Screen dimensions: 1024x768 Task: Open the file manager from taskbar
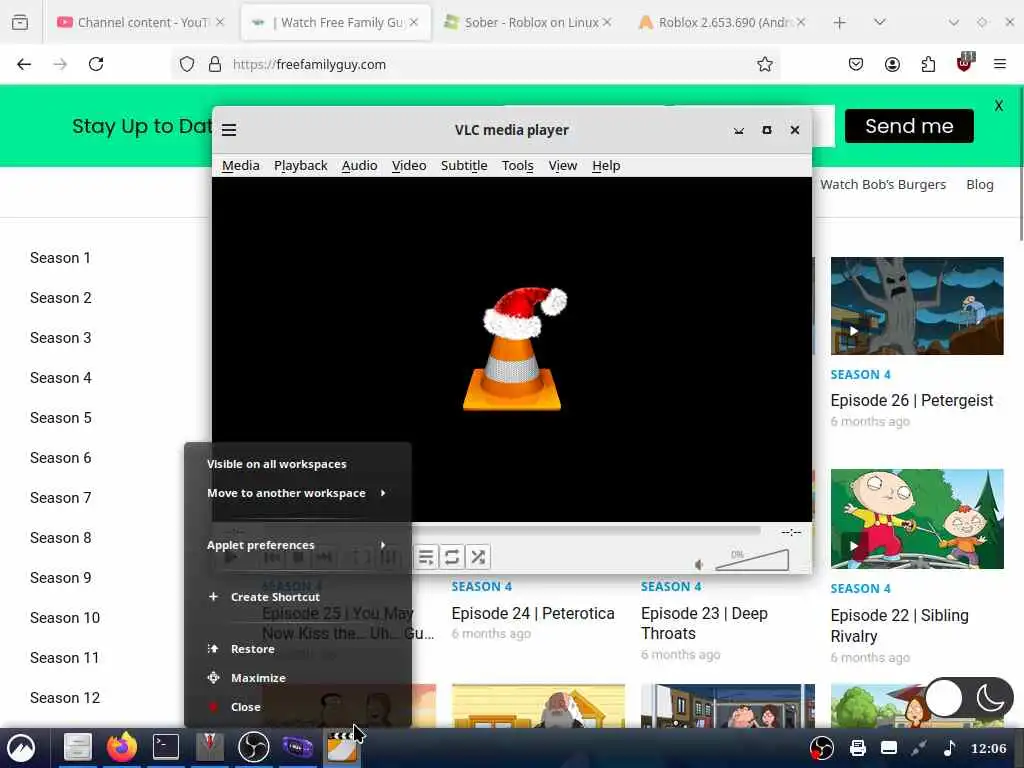[77, 747]
